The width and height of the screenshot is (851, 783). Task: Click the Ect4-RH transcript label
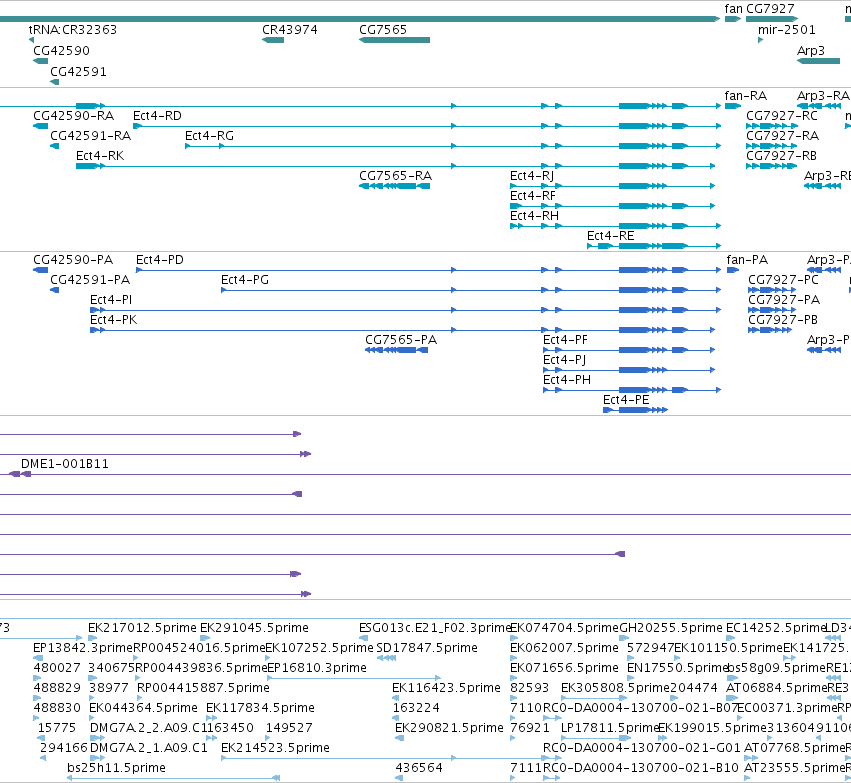(x=535, y=216)
